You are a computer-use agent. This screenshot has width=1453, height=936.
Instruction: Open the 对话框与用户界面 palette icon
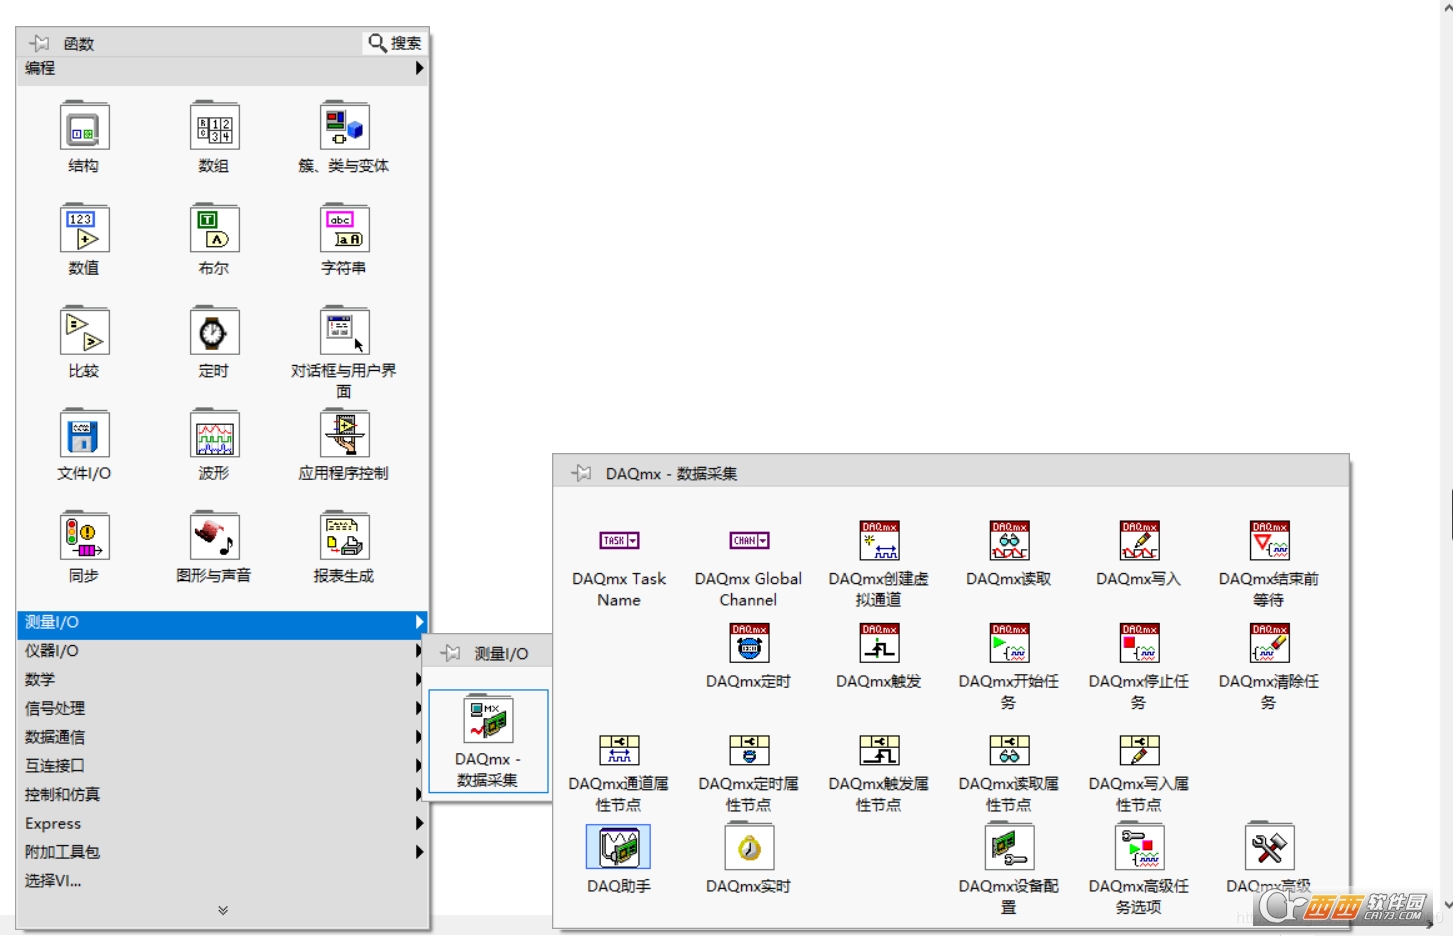(x=345, y=332)
